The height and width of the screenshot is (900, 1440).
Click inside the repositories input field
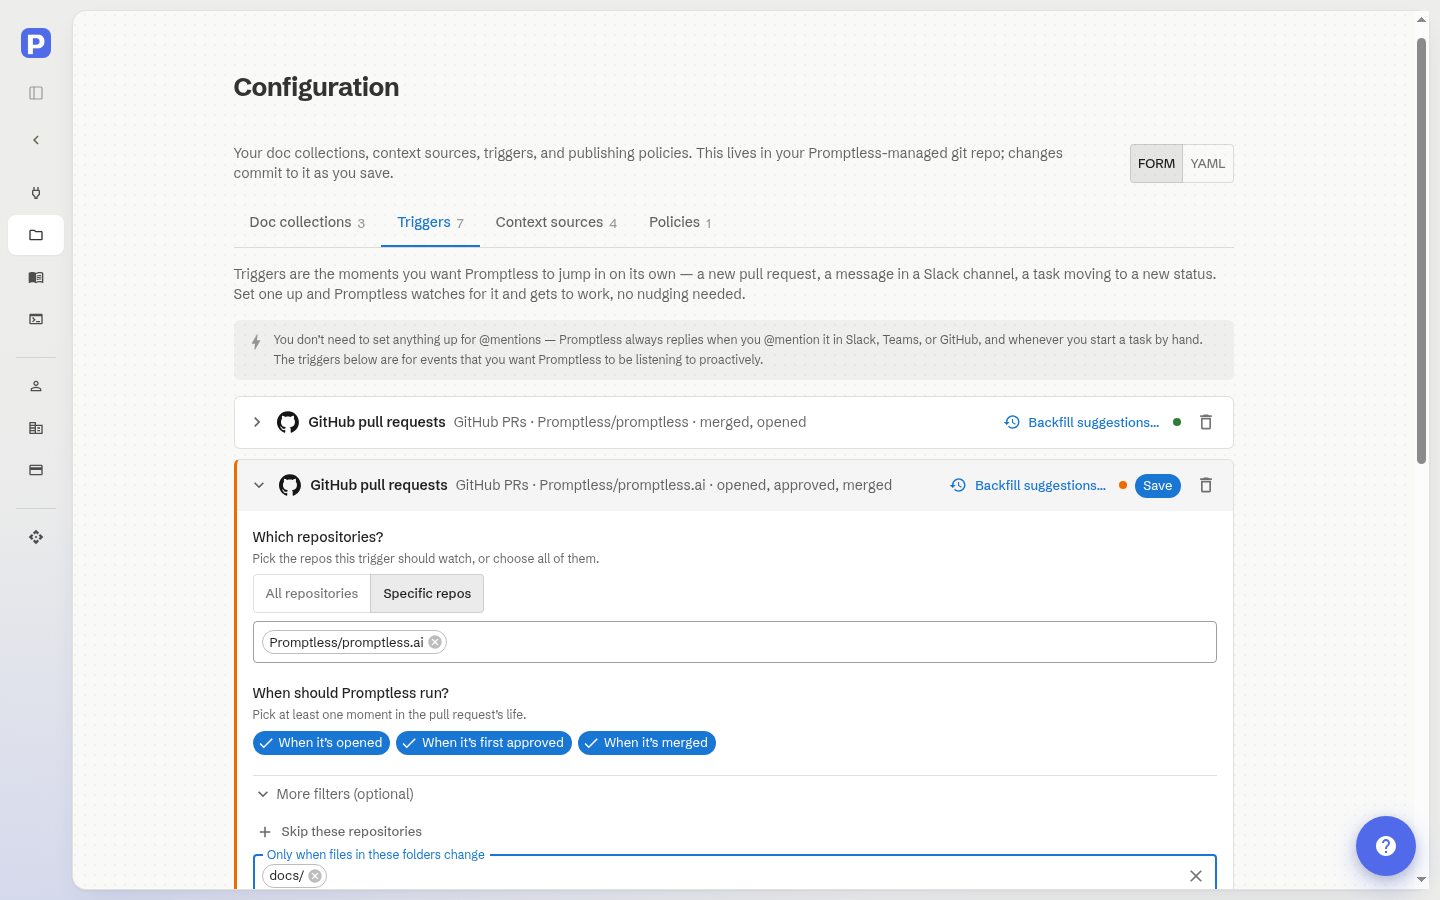click(x=734, y=642)
